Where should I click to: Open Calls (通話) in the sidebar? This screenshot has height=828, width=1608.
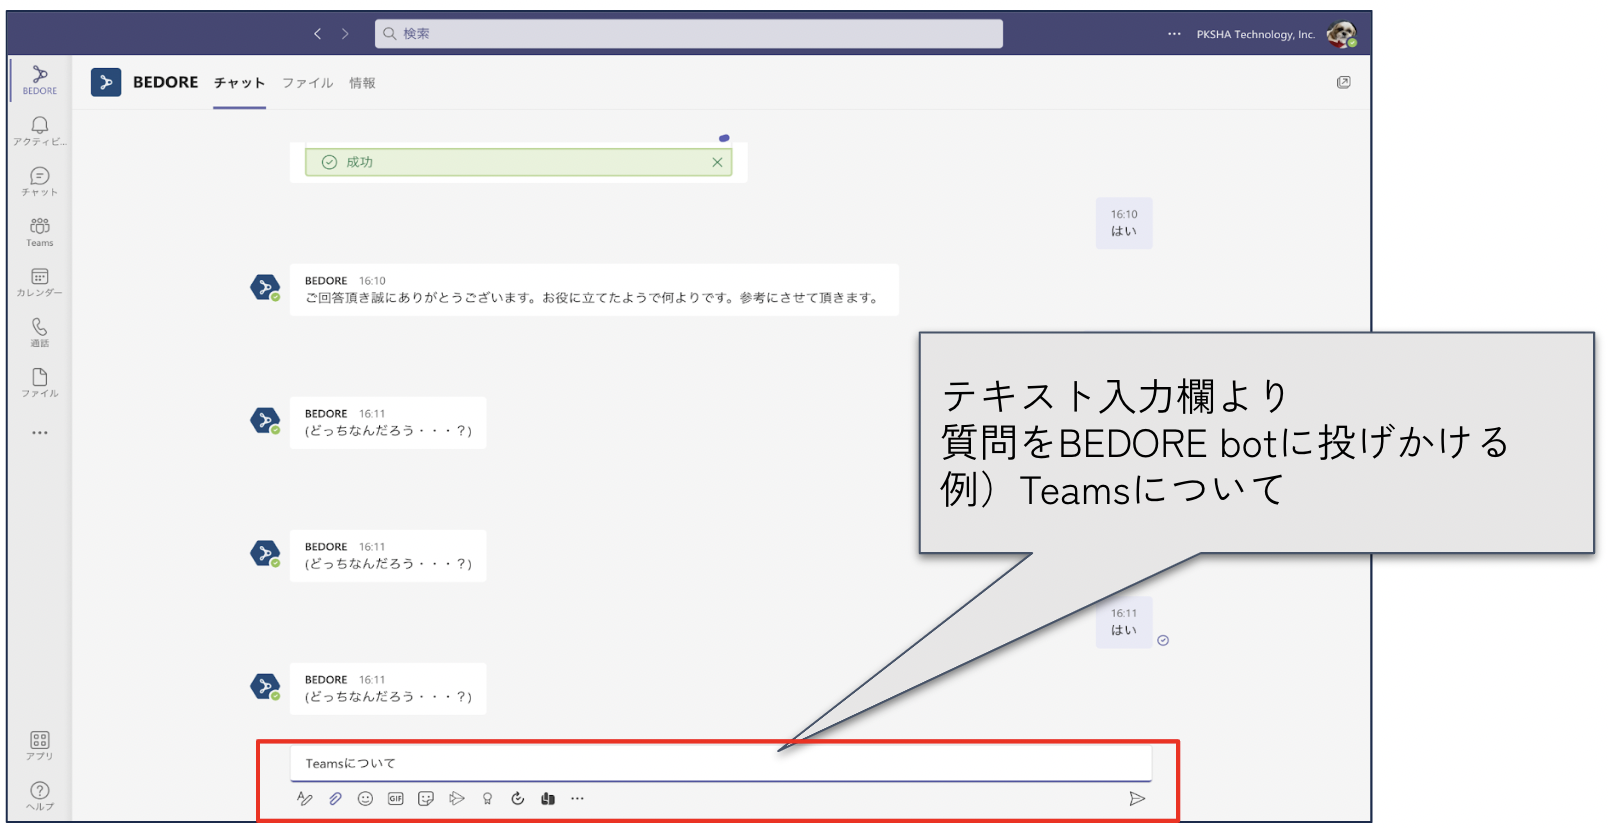(x=40, y=332)
